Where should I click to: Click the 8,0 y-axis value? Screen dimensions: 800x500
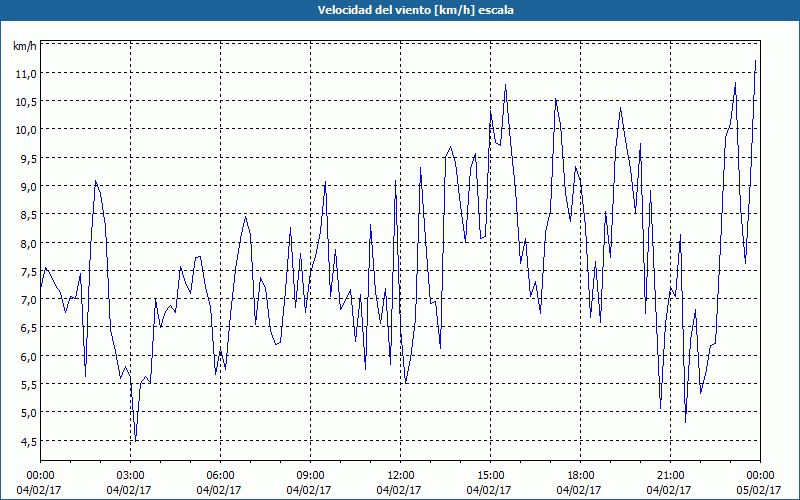click(x=29, y=243)
